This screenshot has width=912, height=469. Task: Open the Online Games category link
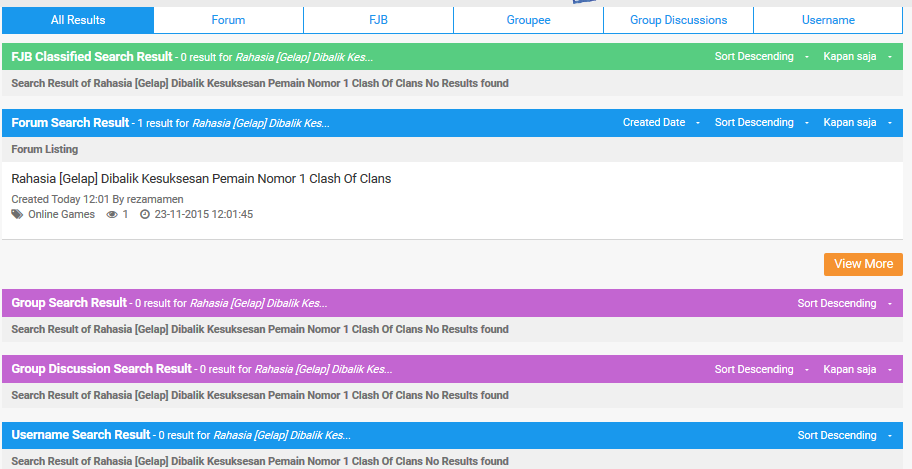tap(61, 214)
